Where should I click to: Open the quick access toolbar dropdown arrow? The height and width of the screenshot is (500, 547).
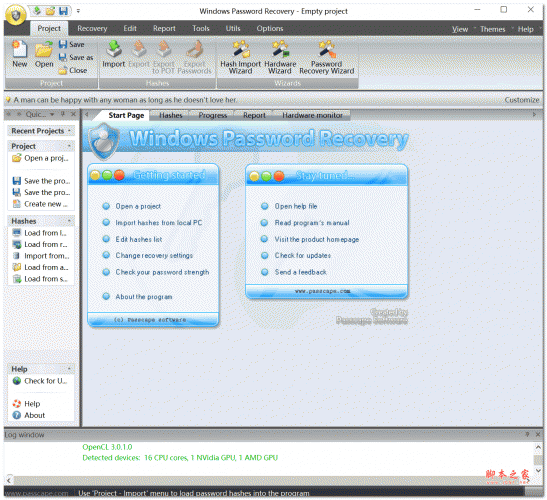(x=78, y=11)
